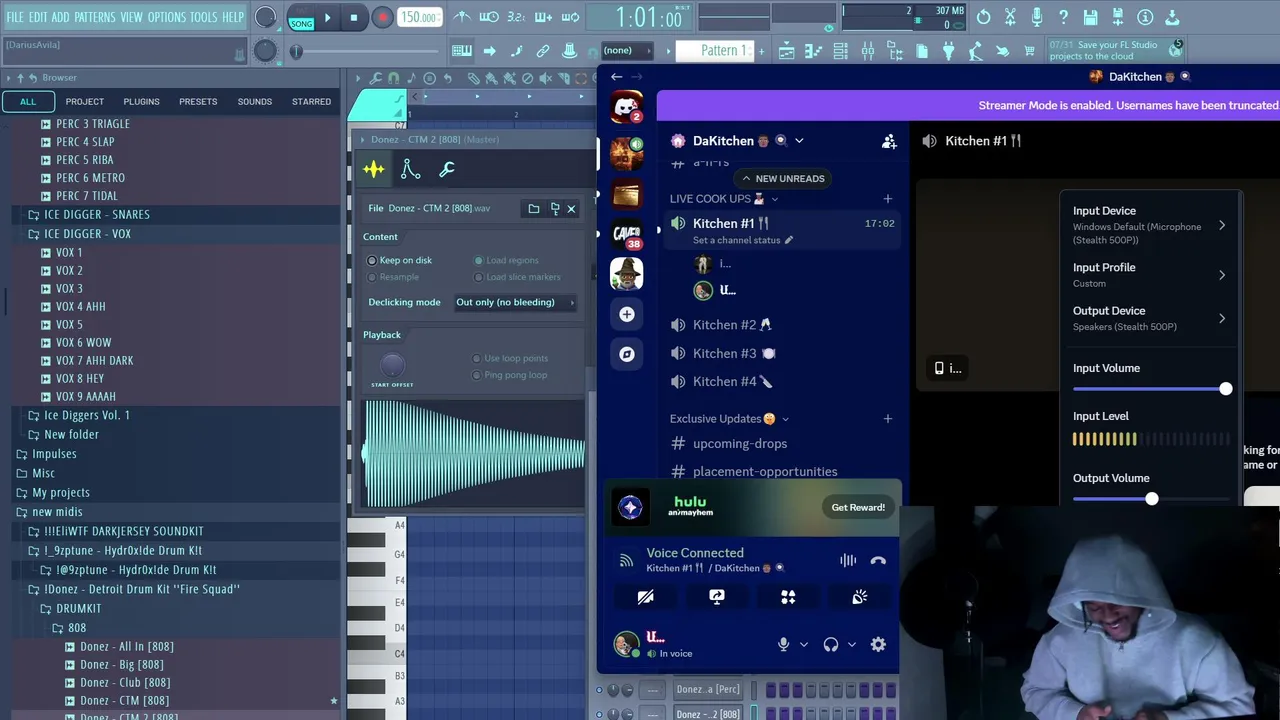
Task: Open sample file browse folder icon
Action: click(534, 208)
